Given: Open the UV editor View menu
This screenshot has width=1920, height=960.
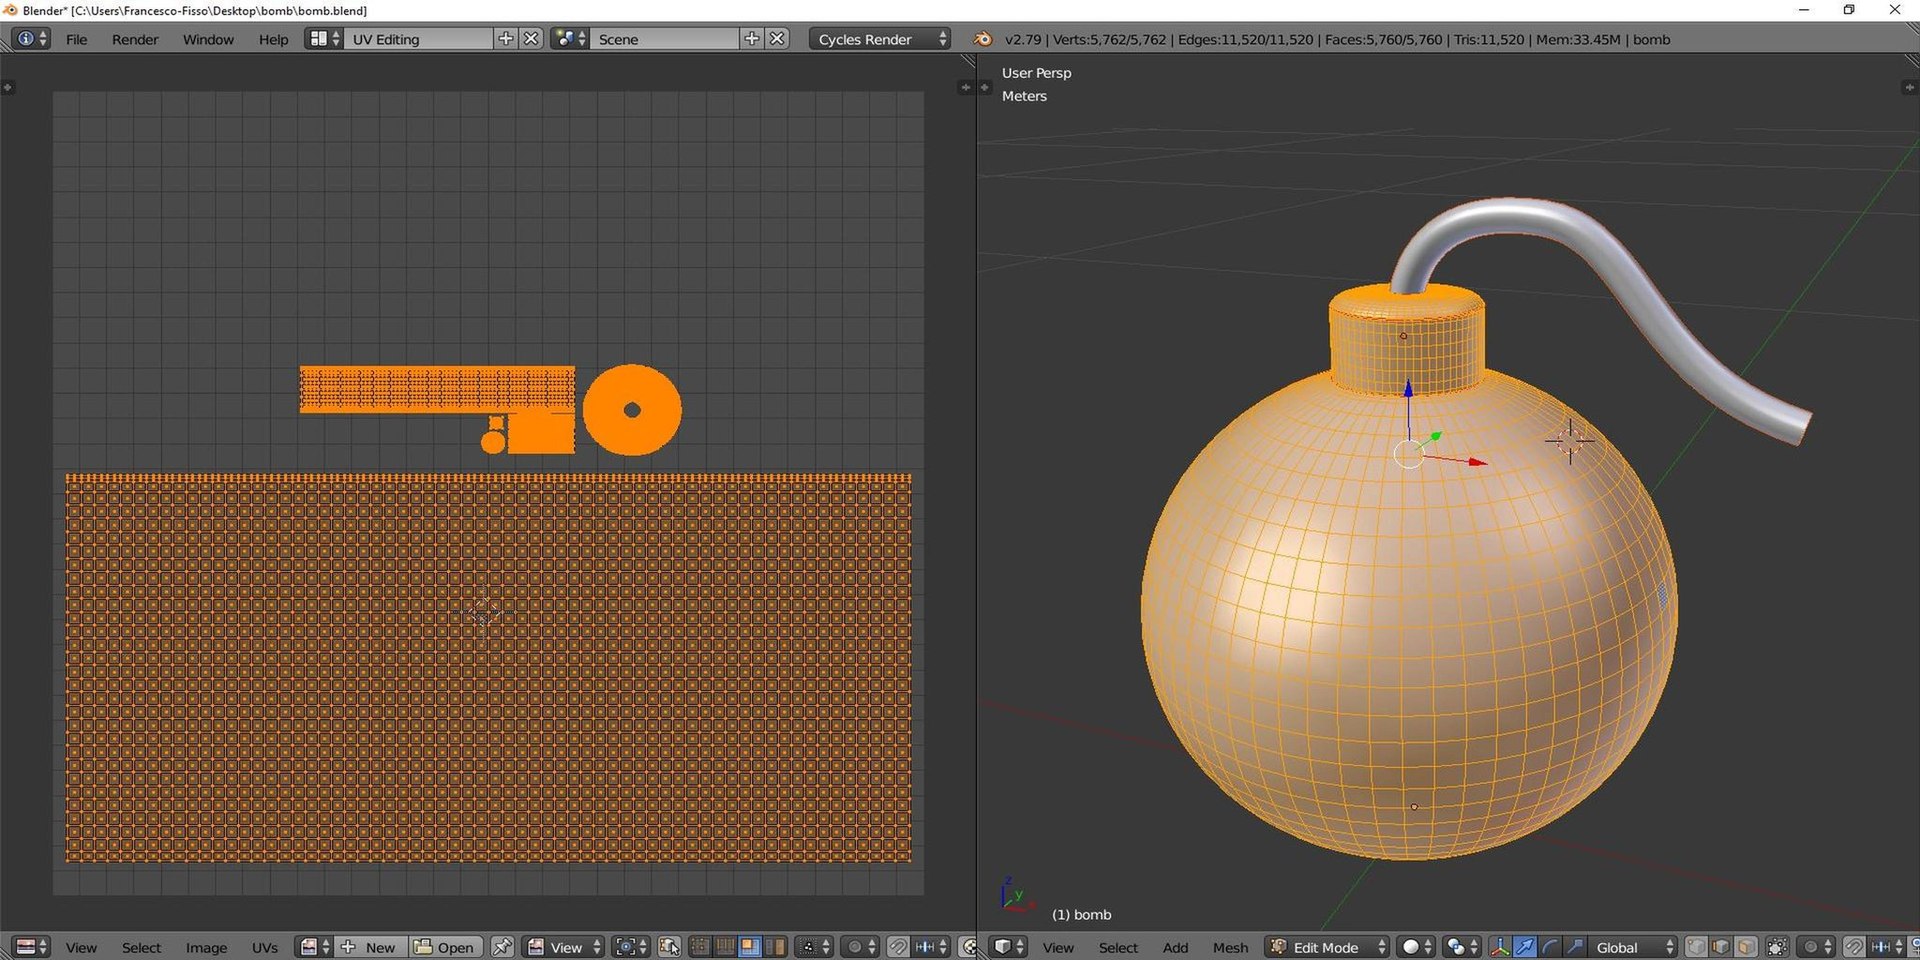Looking at the screenshot, I should pos(81,947).
